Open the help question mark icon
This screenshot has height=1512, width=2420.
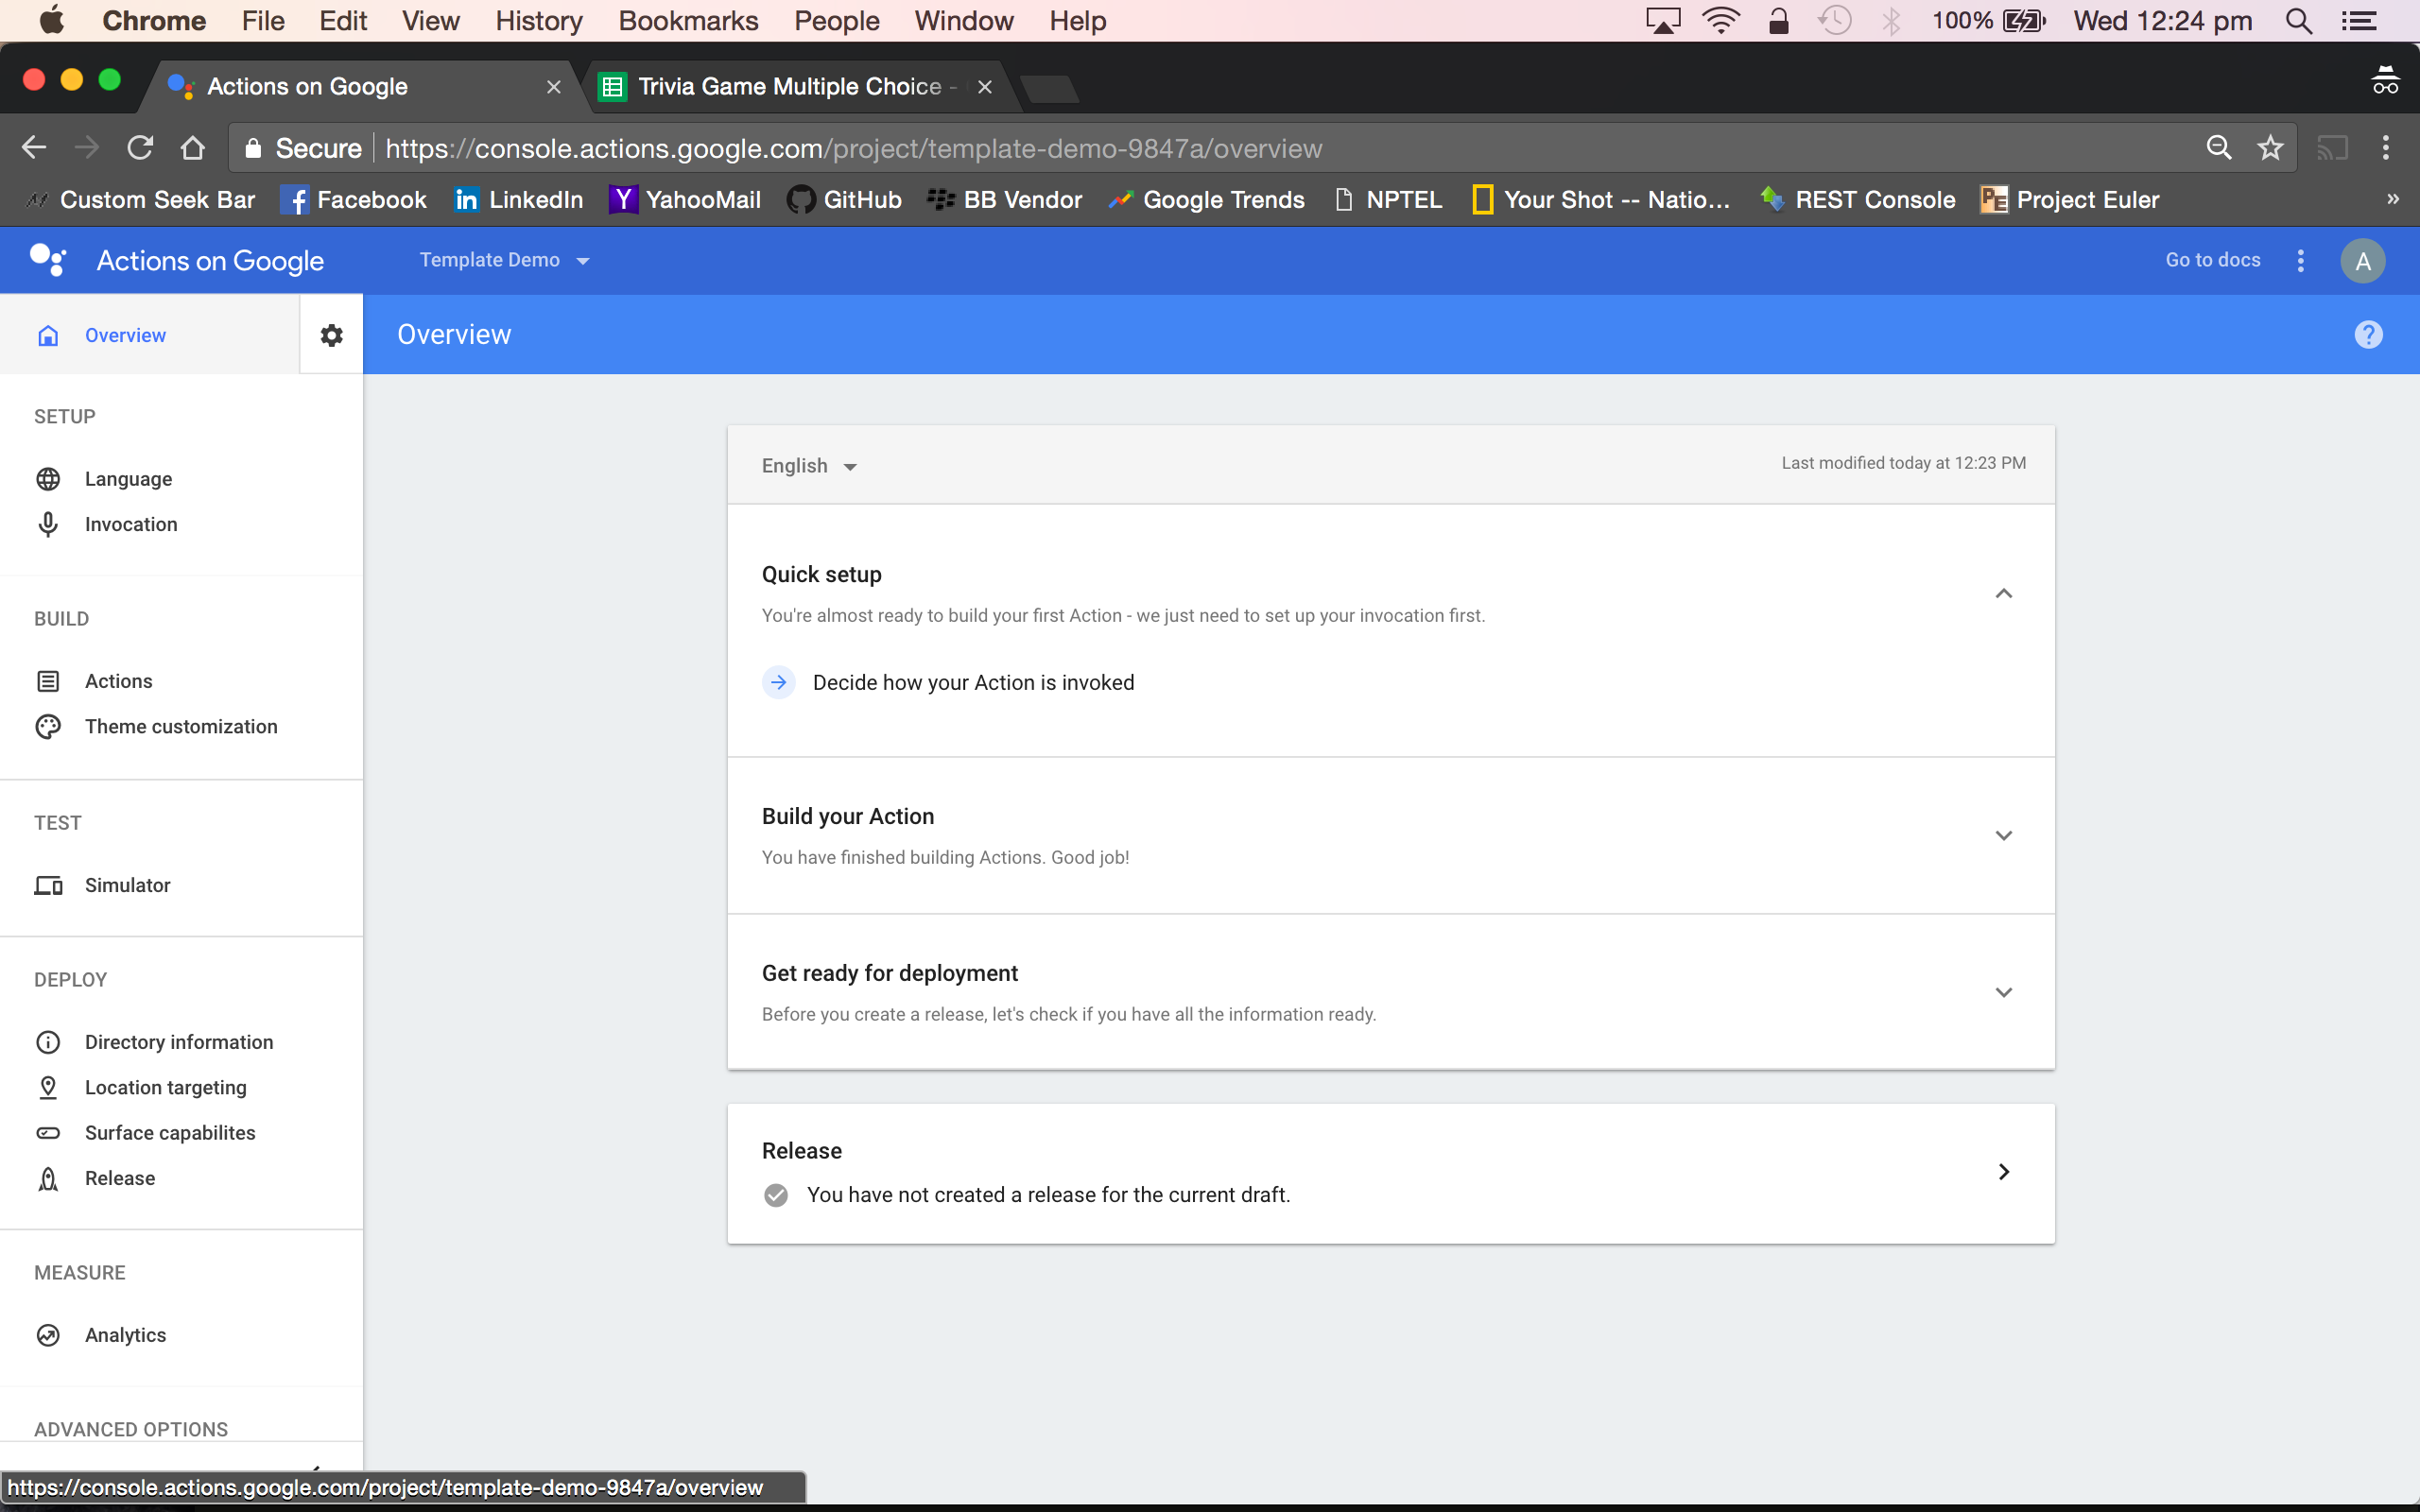pos(2368,334)
